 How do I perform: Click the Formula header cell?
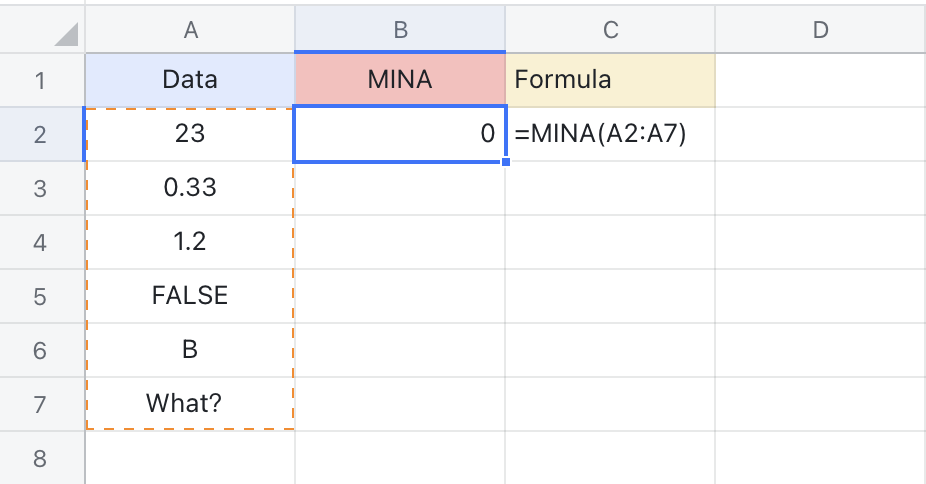point(610,80)
